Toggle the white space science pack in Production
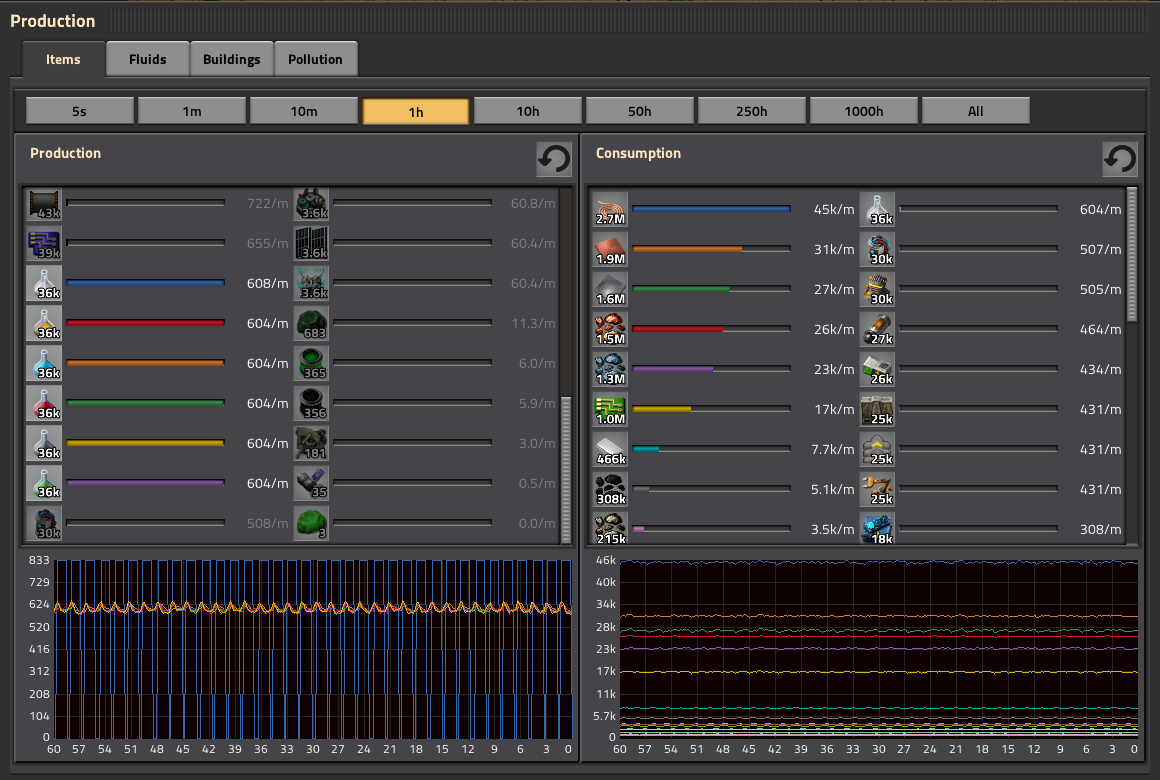This screenshot has height=780, width=1160. pos(44,283)
